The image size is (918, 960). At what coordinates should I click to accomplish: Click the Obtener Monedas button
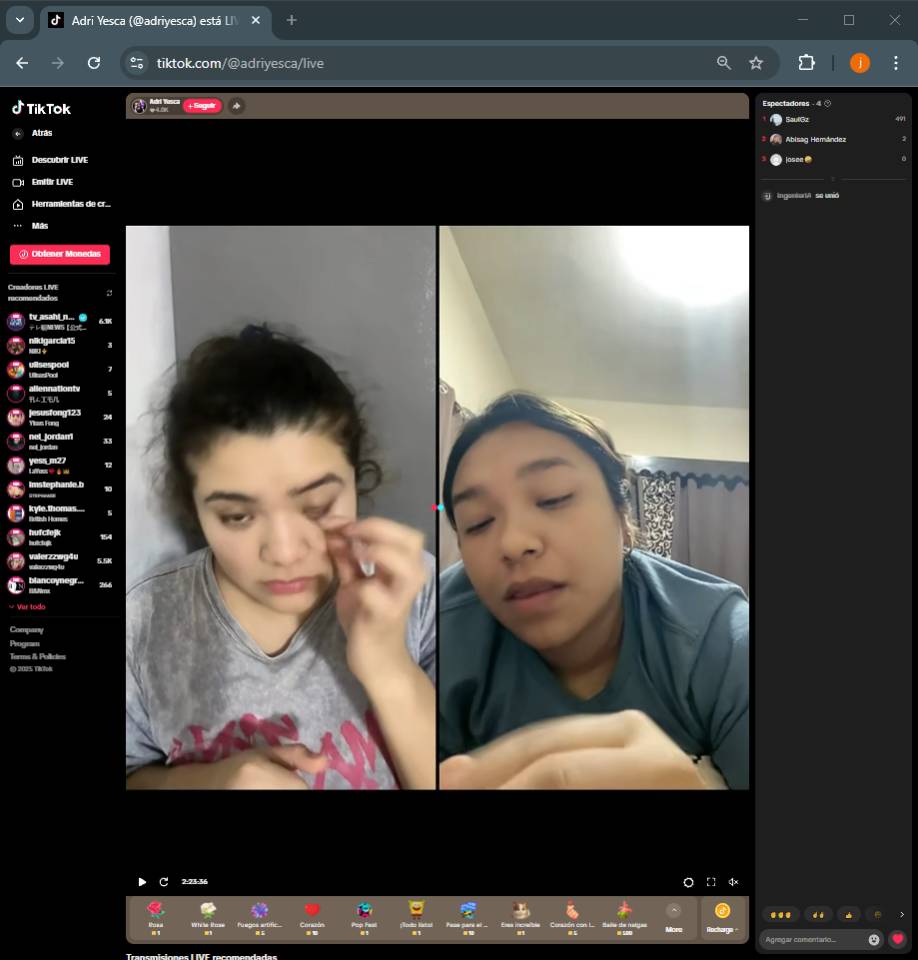[x=60, y=254]
